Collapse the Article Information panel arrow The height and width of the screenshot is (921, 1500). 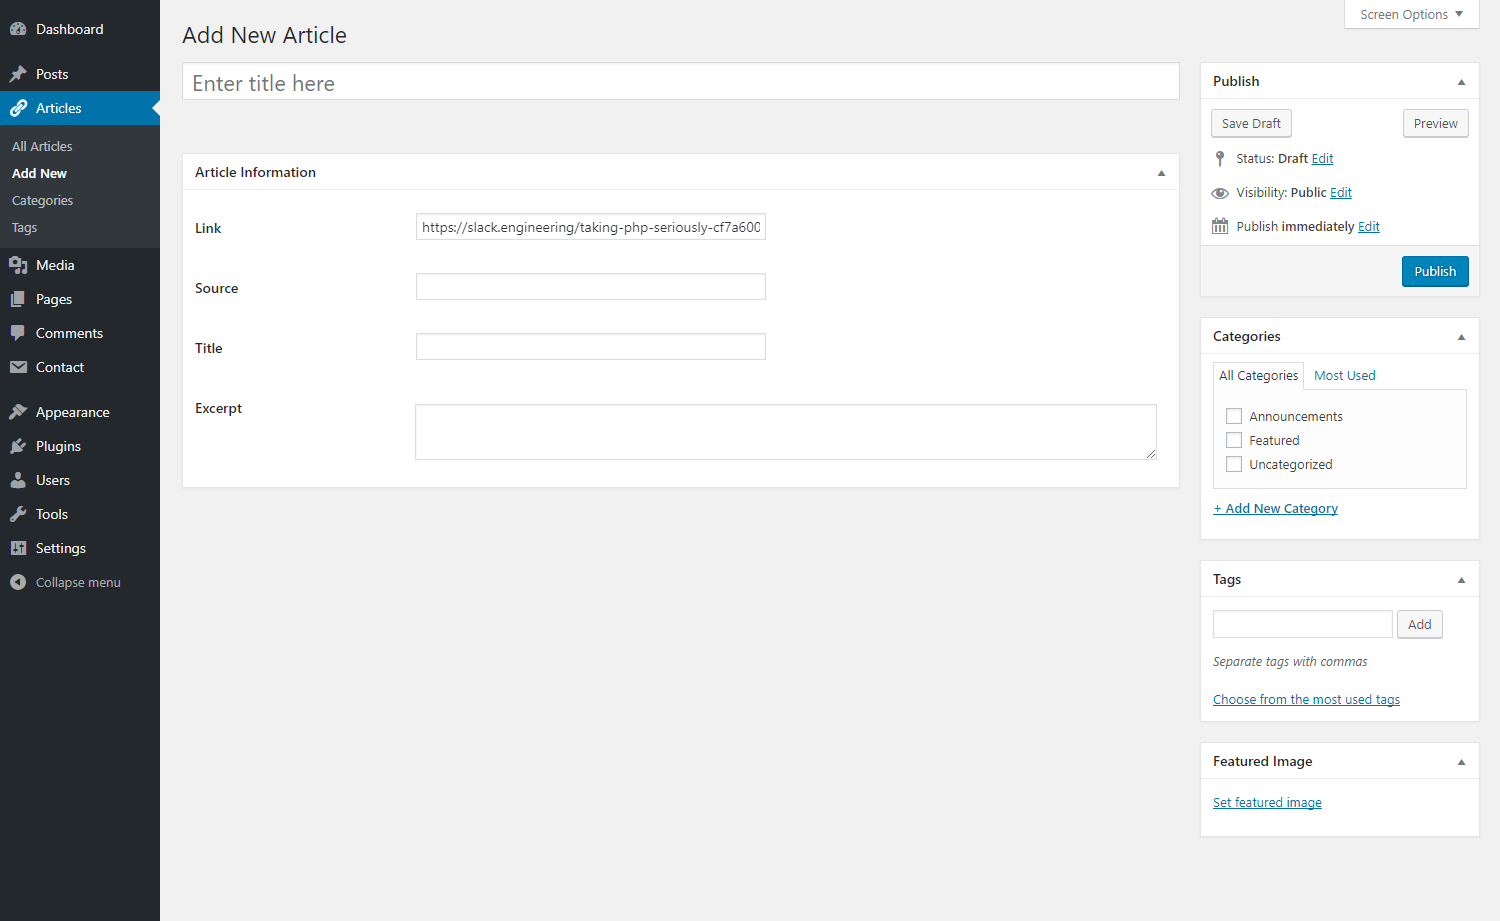pos(1161,173)
